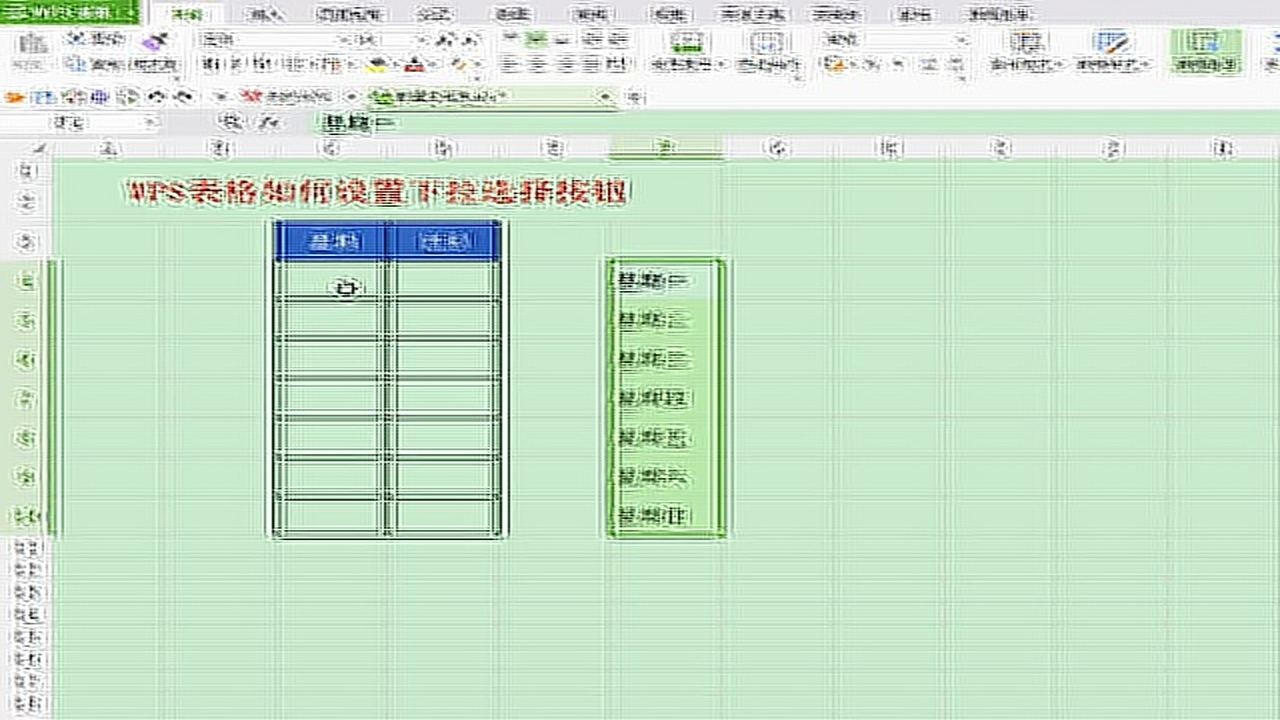
Task: Click the fx insert function icon
Action: point(268,123)
